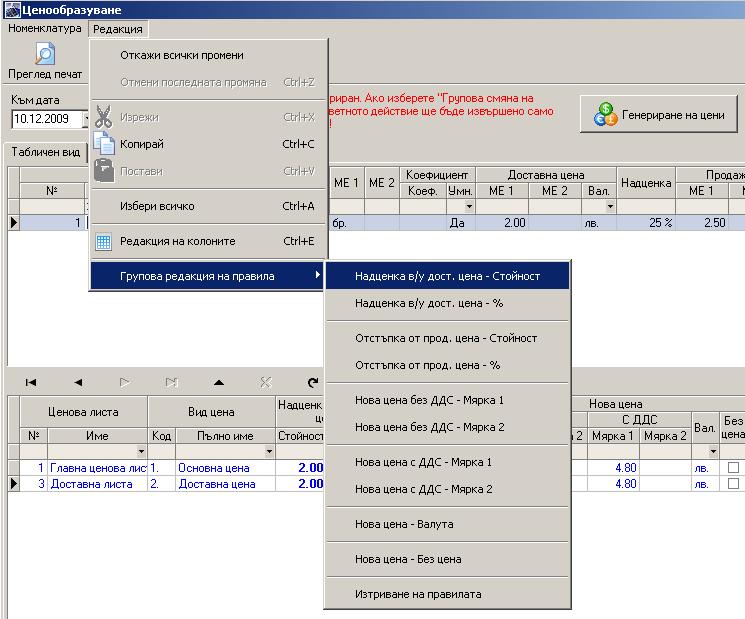Click the Да cell in Умн. column
Screen dimensions: 745x619
coord(460,223)
